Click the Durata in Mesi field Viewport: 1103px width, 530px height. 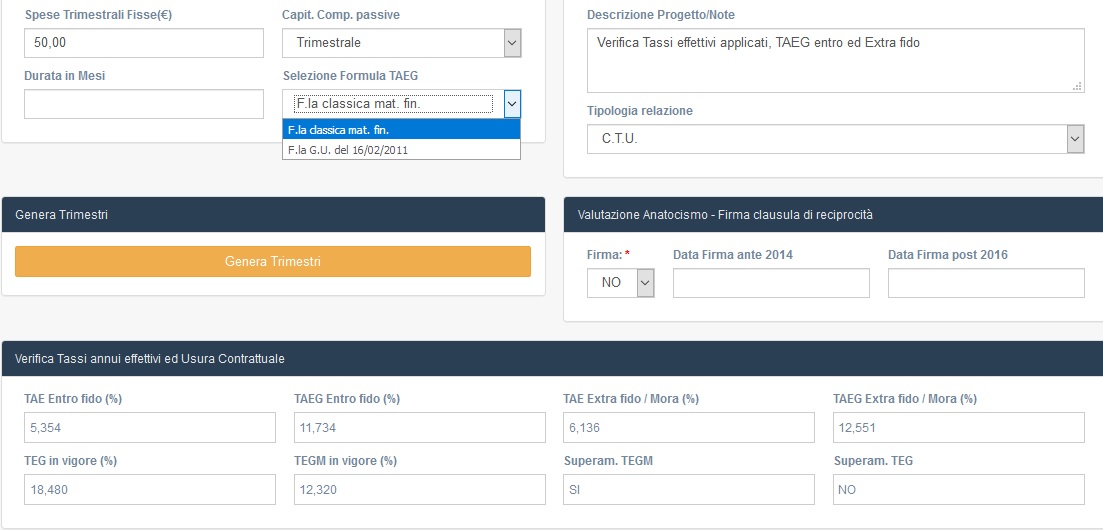[x=144, y=104]
